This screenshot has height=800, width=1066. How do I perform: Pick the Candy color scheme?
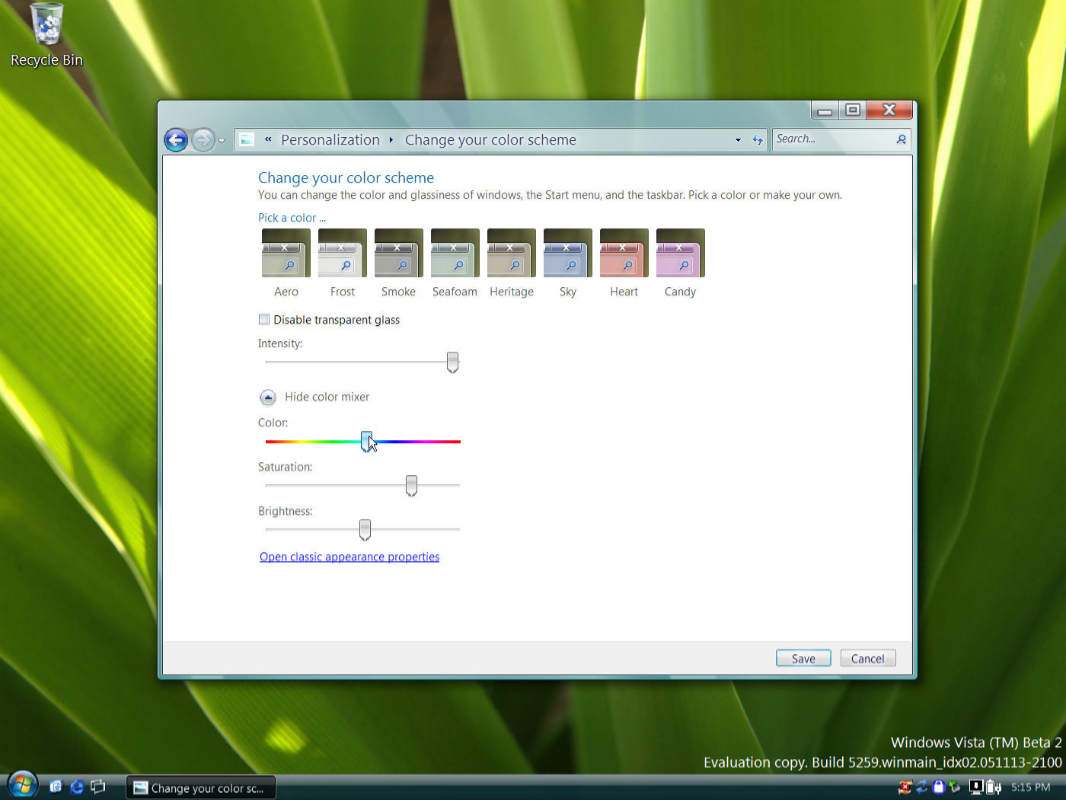[680, 253]
